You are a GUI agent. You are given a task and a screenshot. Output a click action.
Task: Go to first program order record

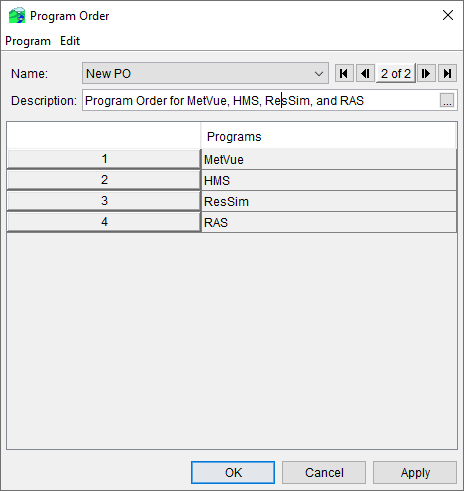point(344,73)
